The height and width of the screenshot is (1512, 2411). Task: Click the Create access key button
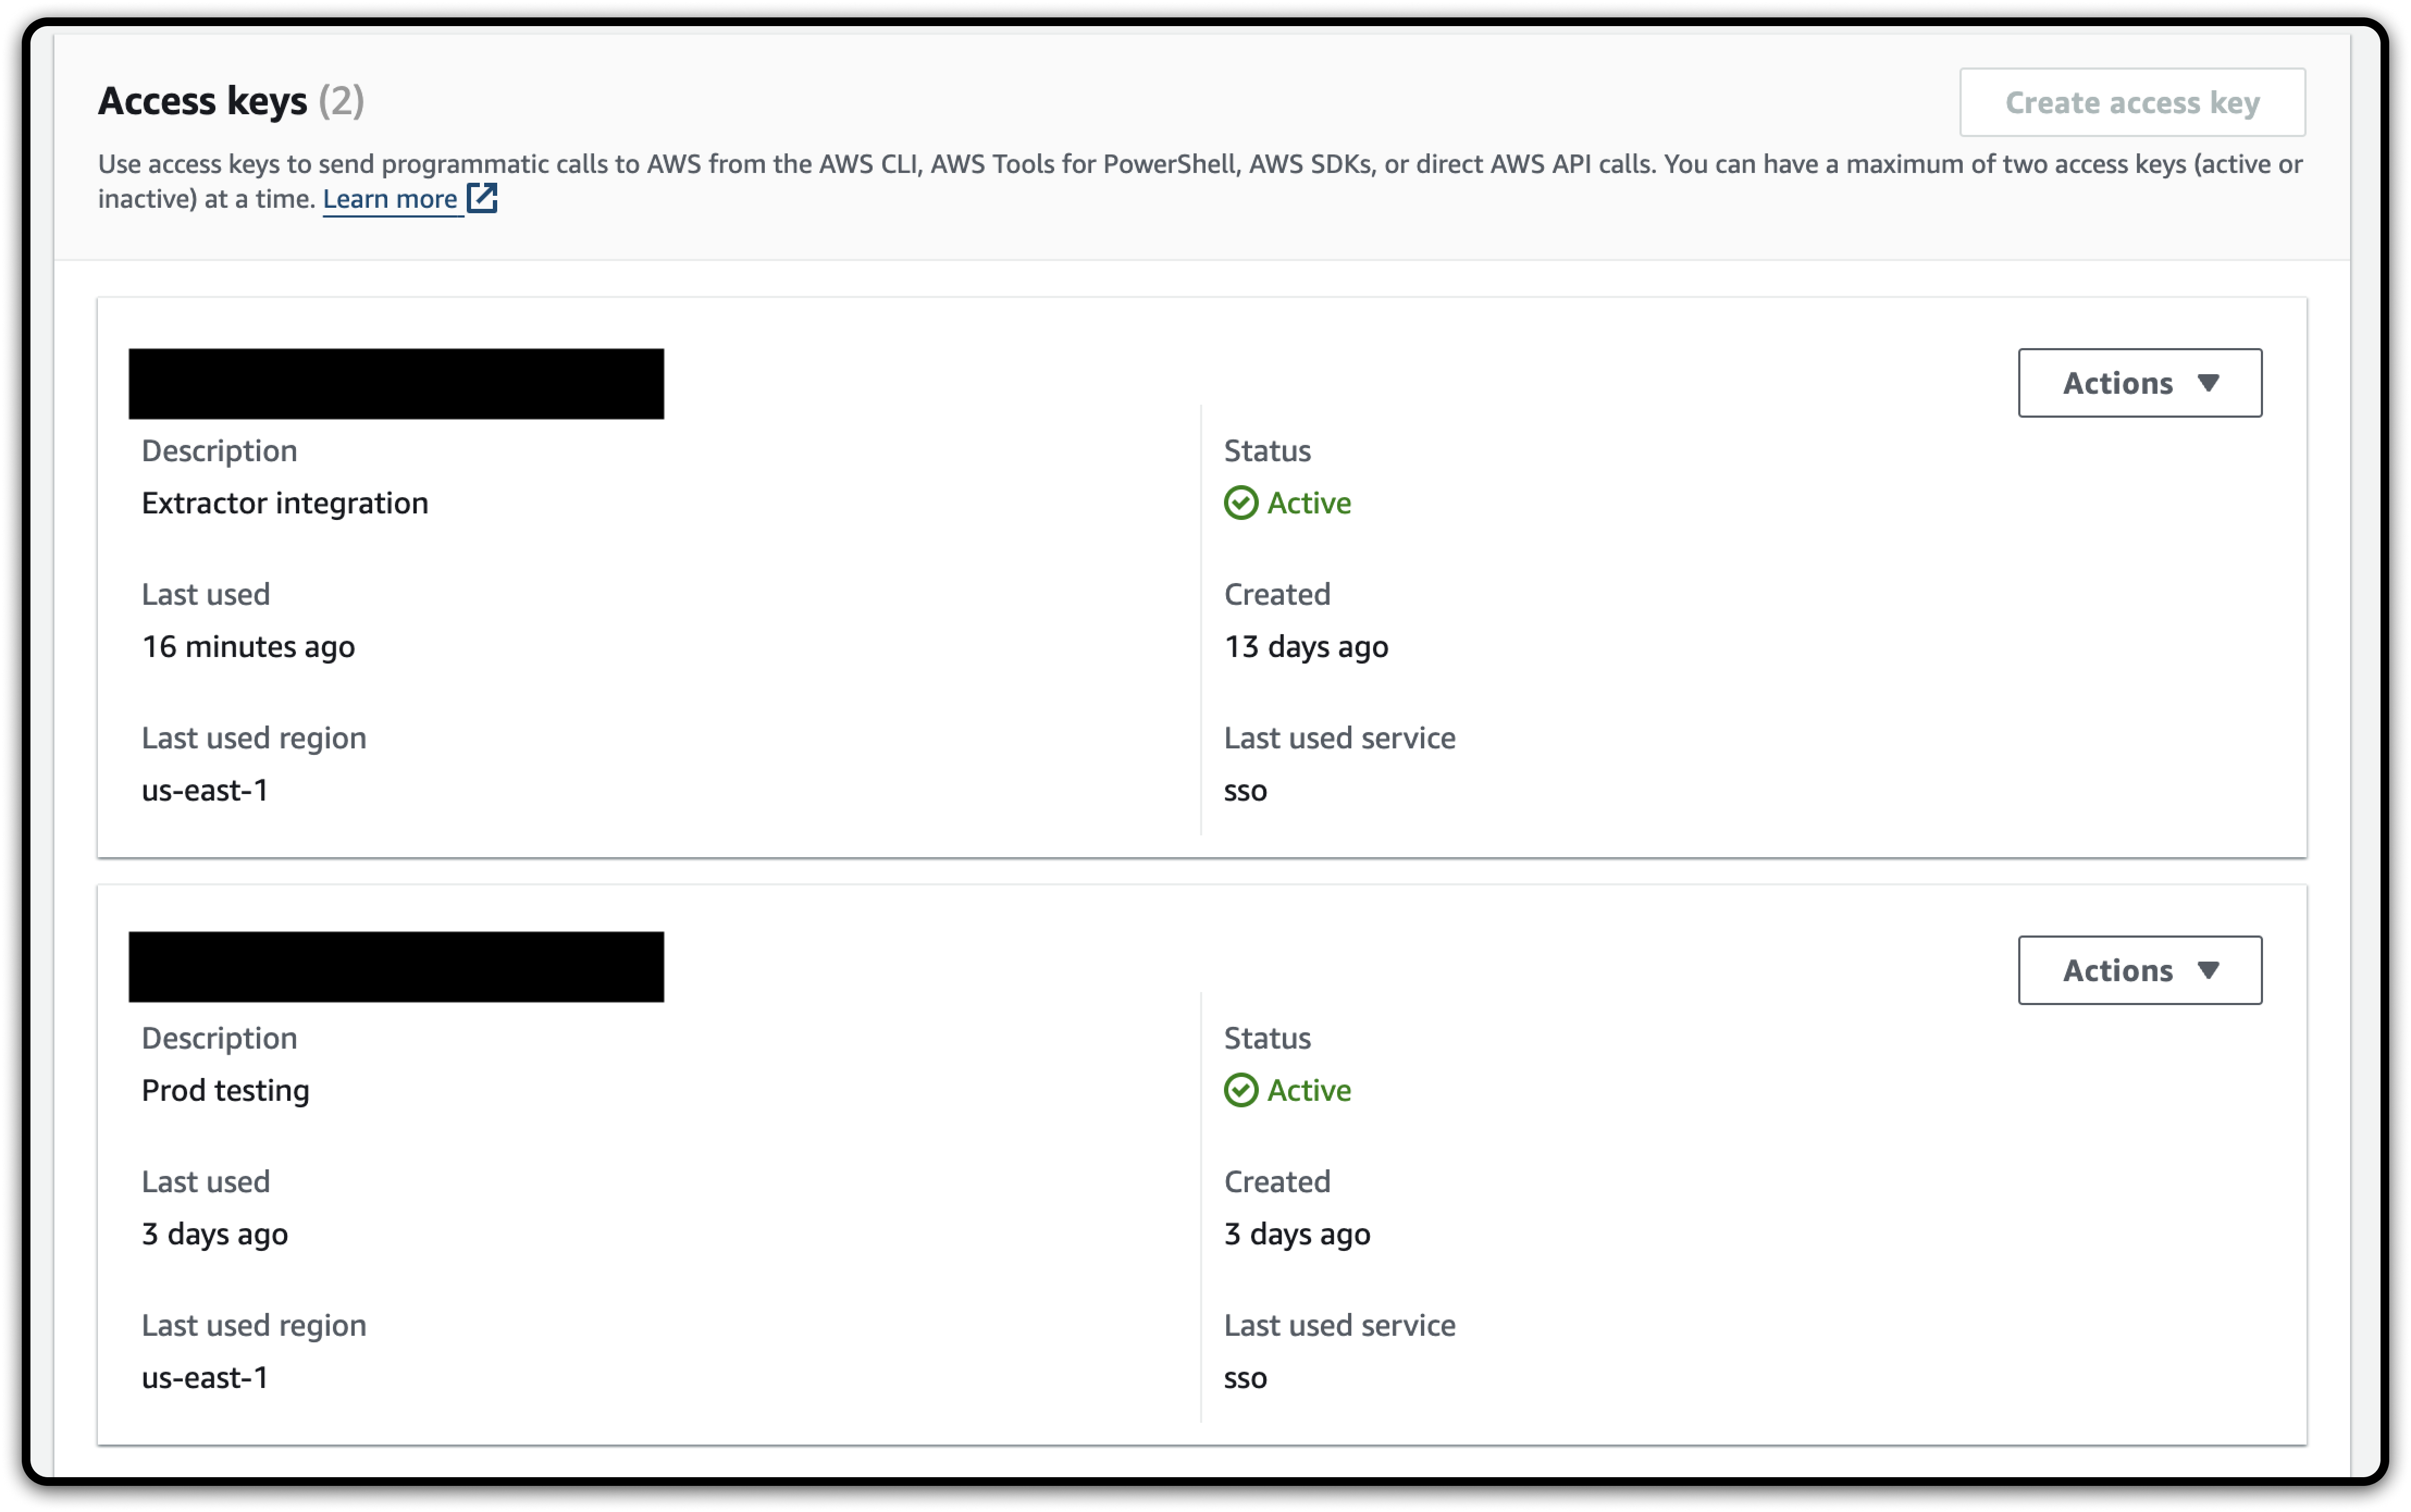pyautogui.click(x=2131, y=102)
